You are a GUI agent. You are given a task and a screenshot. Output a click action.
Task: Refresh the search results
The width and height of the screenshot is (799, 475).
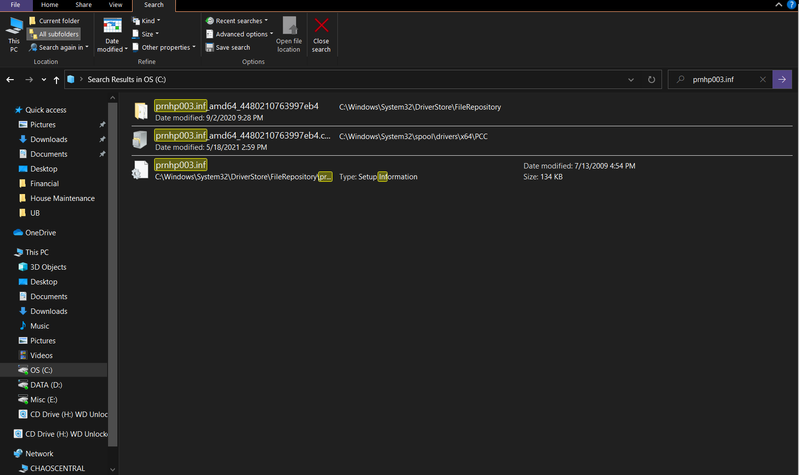pos(651,80)
